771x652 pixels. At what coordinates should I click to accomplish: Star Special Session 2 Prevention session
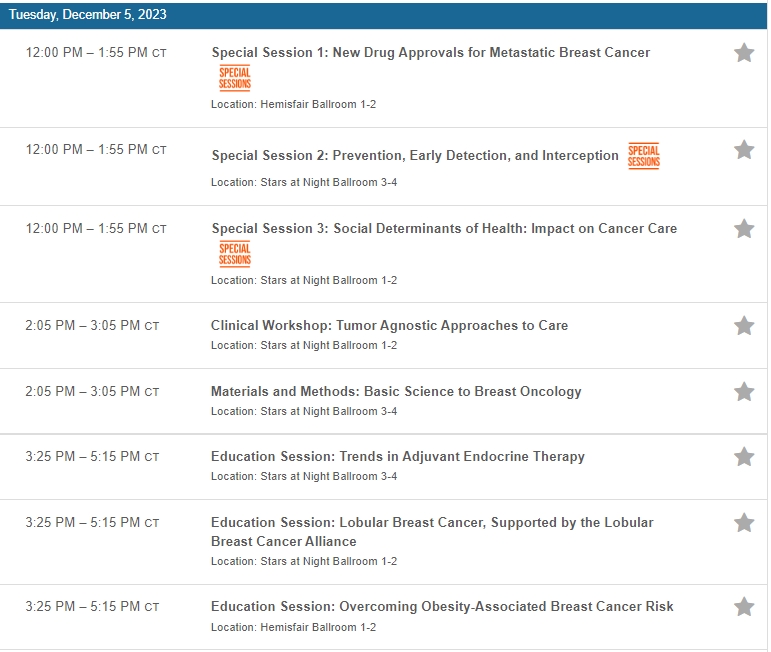click(x=744, y=150)
